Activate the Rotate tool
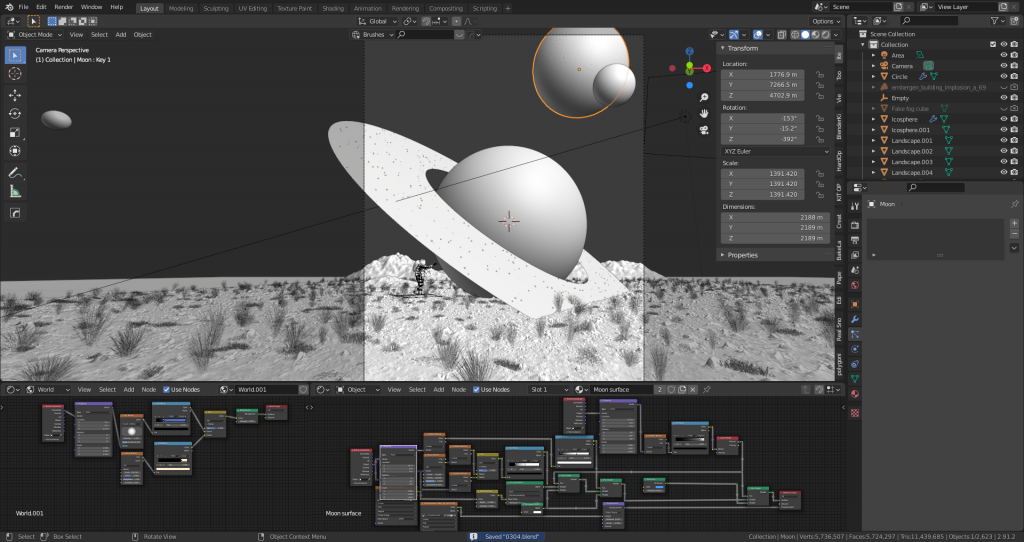This screenshot has width=1024, height=542. click(x=15, y=113)
